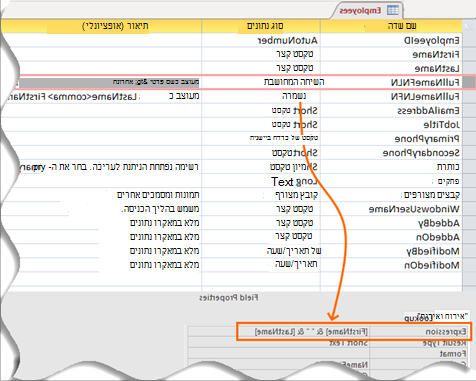Click the שם שדה column header
The image size is (476, 381).
coord(392,26)
